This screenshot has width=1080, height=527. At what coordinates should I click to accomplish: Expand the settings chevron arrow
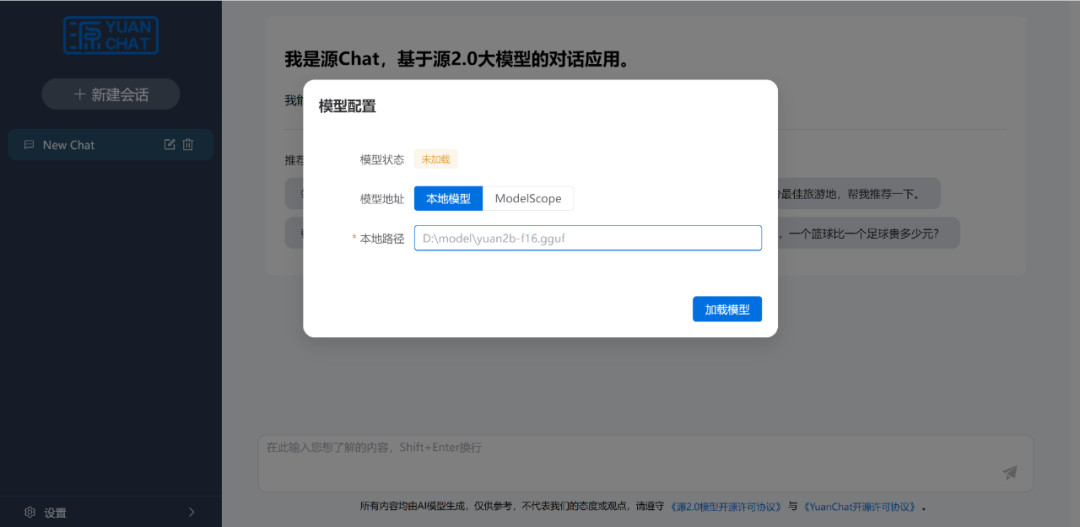[191, 512]
